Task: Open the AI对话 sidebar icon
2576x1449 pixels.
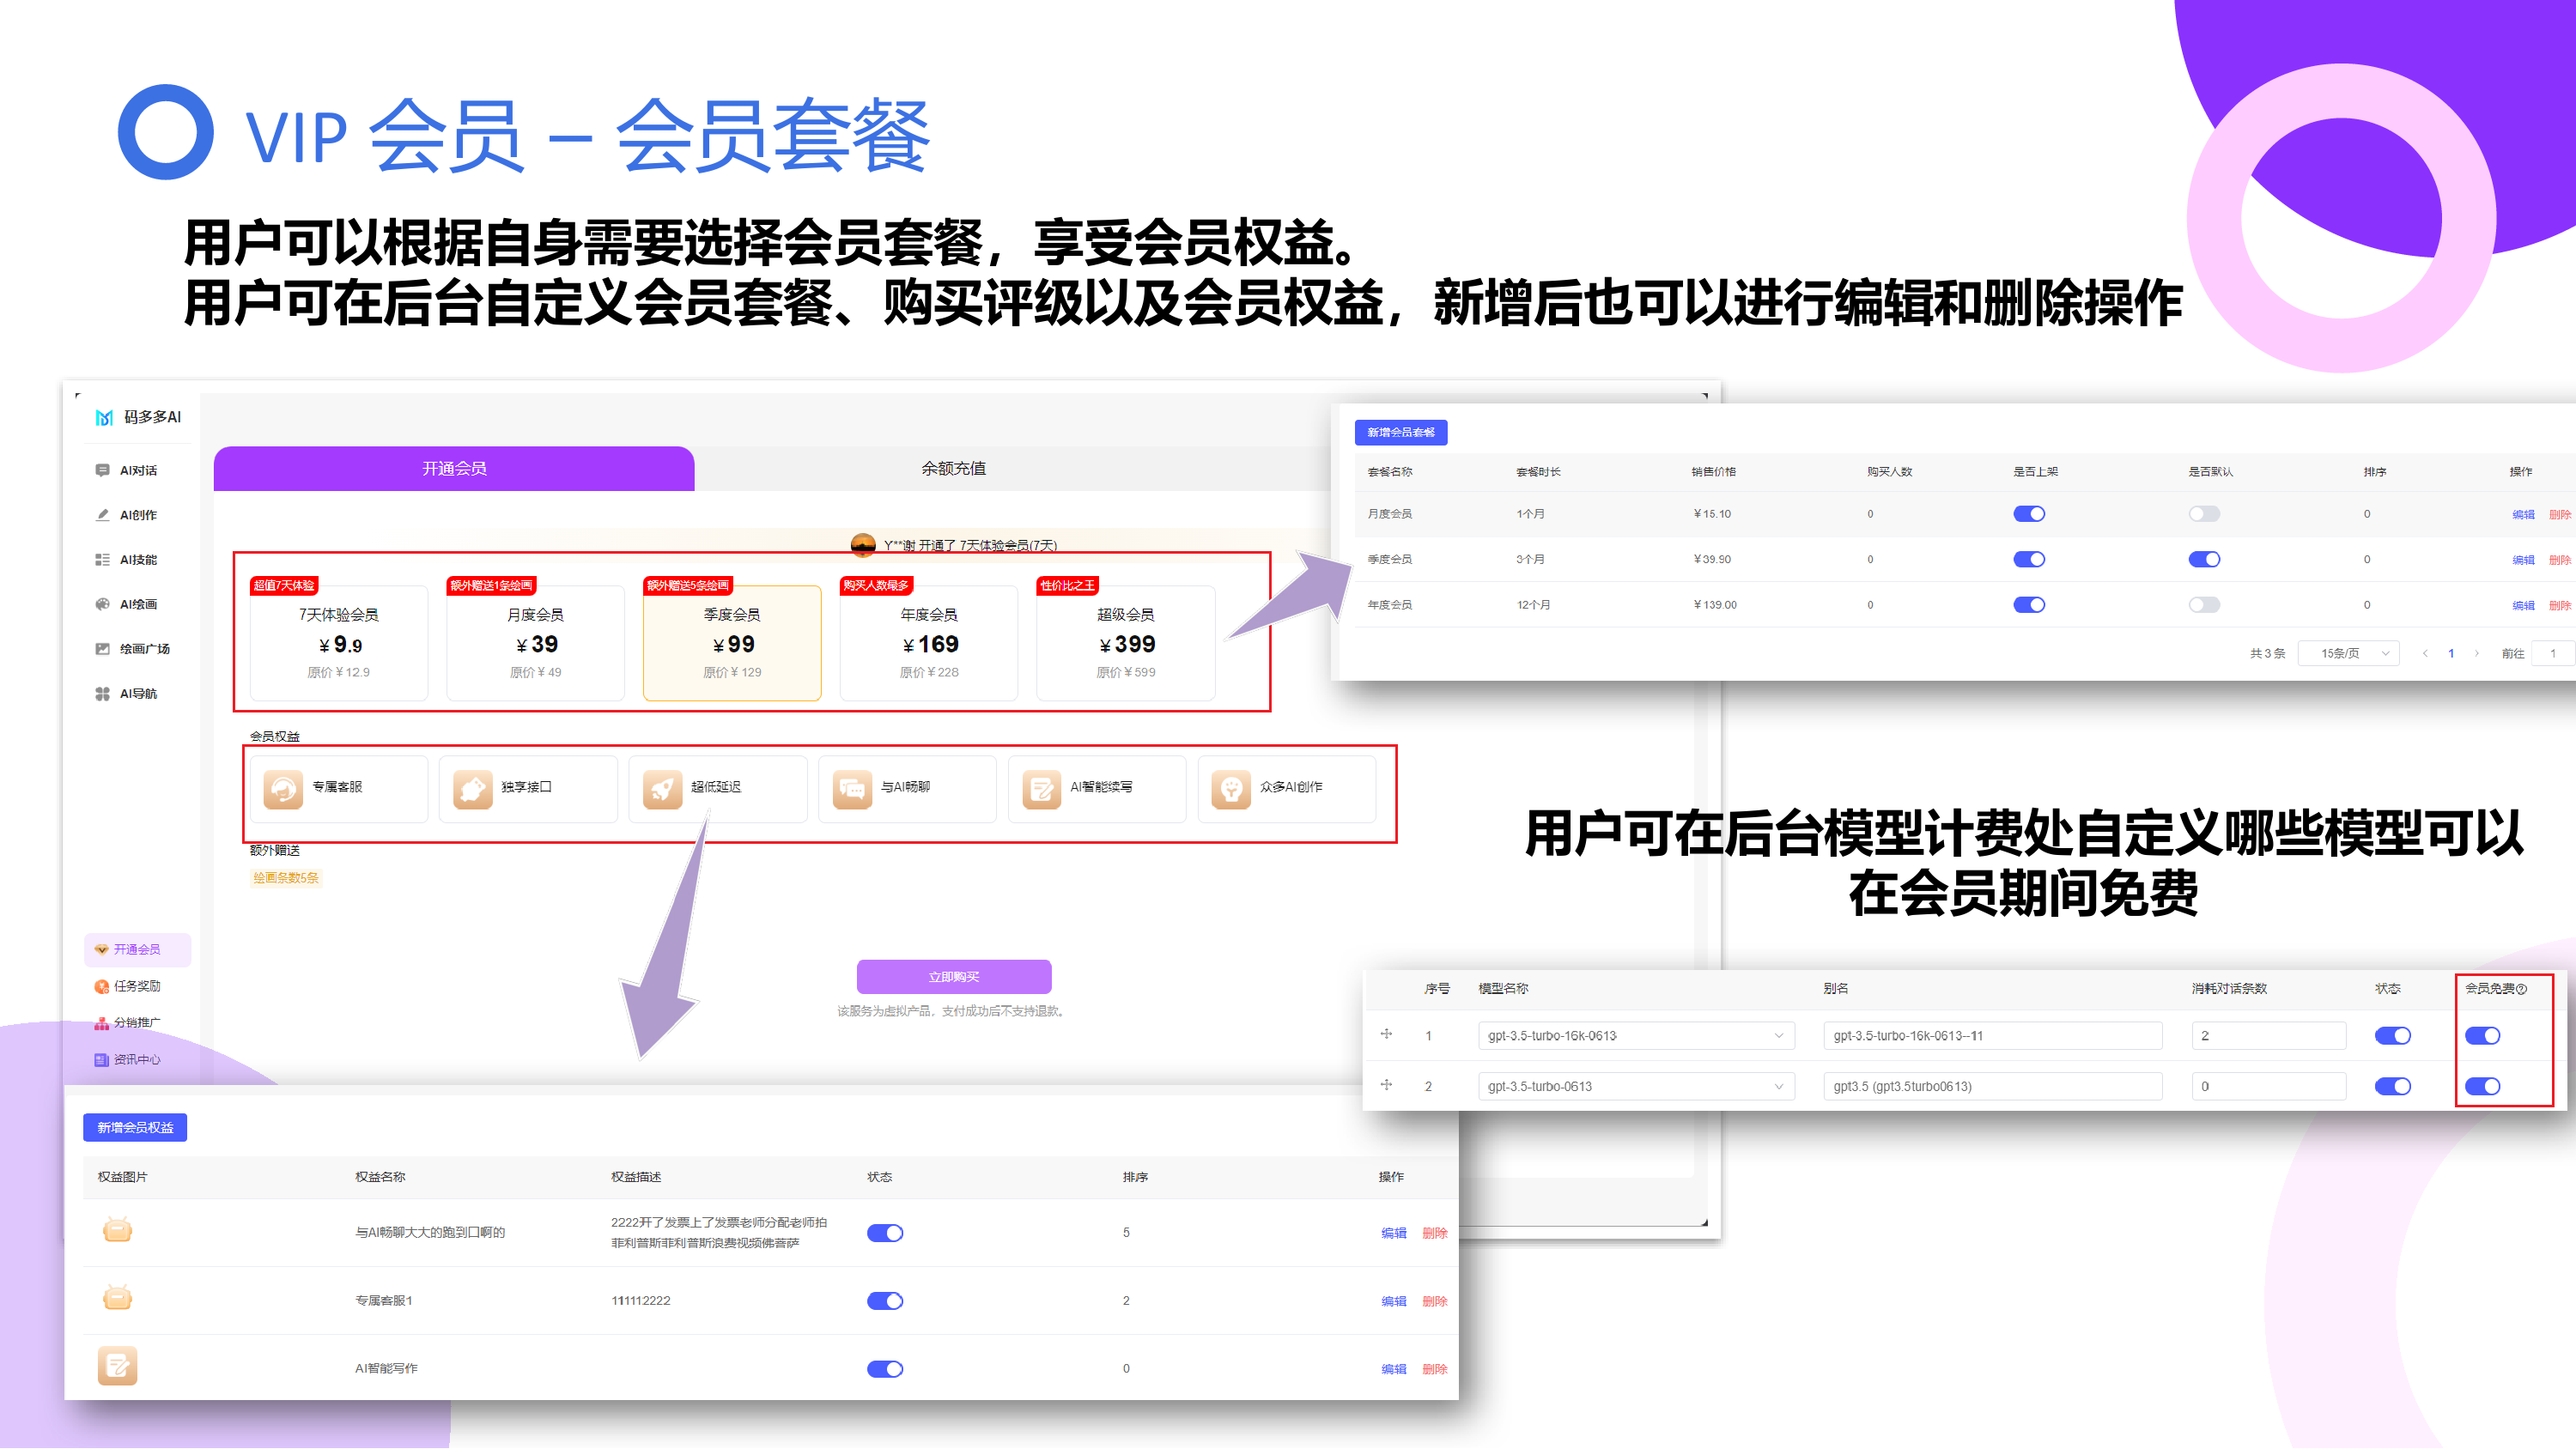Action: 102,470
